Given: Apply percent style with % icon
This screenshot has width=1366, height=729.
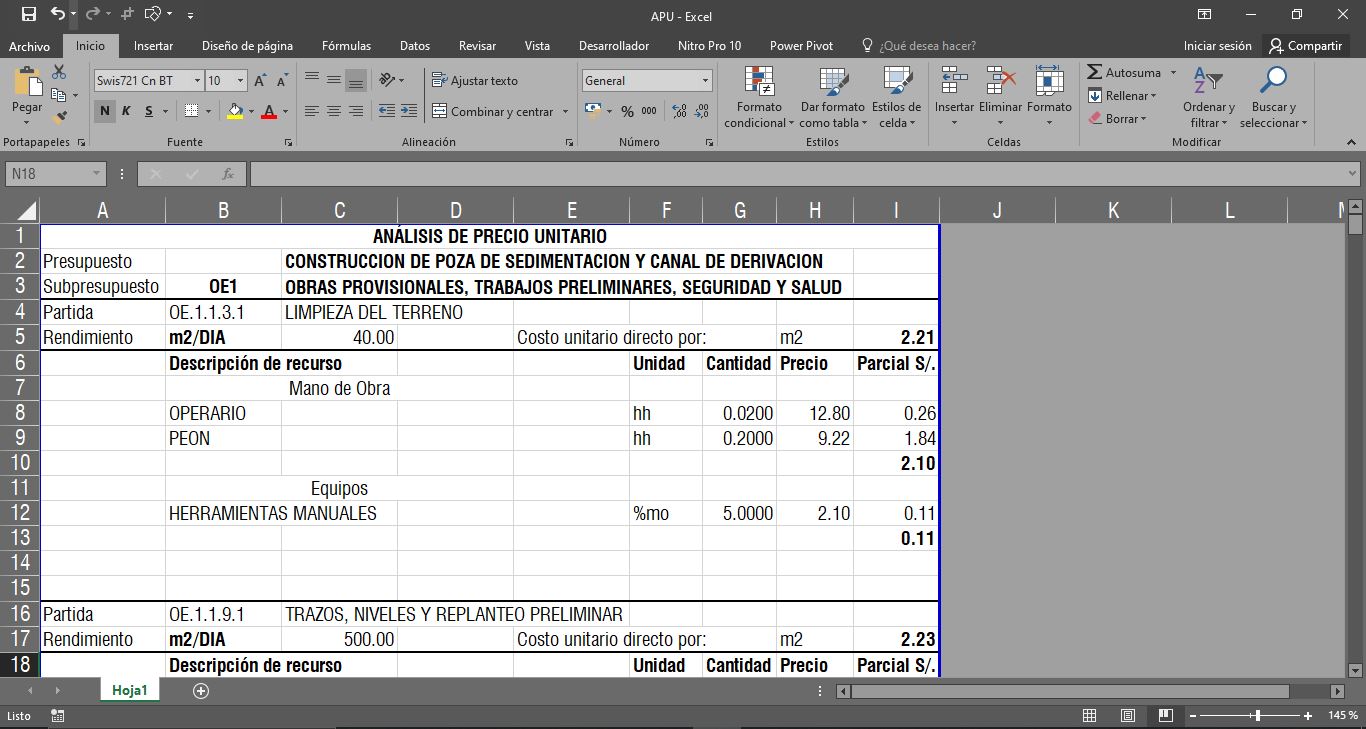Looking at the screenshot, I should (x=627, y=111).
